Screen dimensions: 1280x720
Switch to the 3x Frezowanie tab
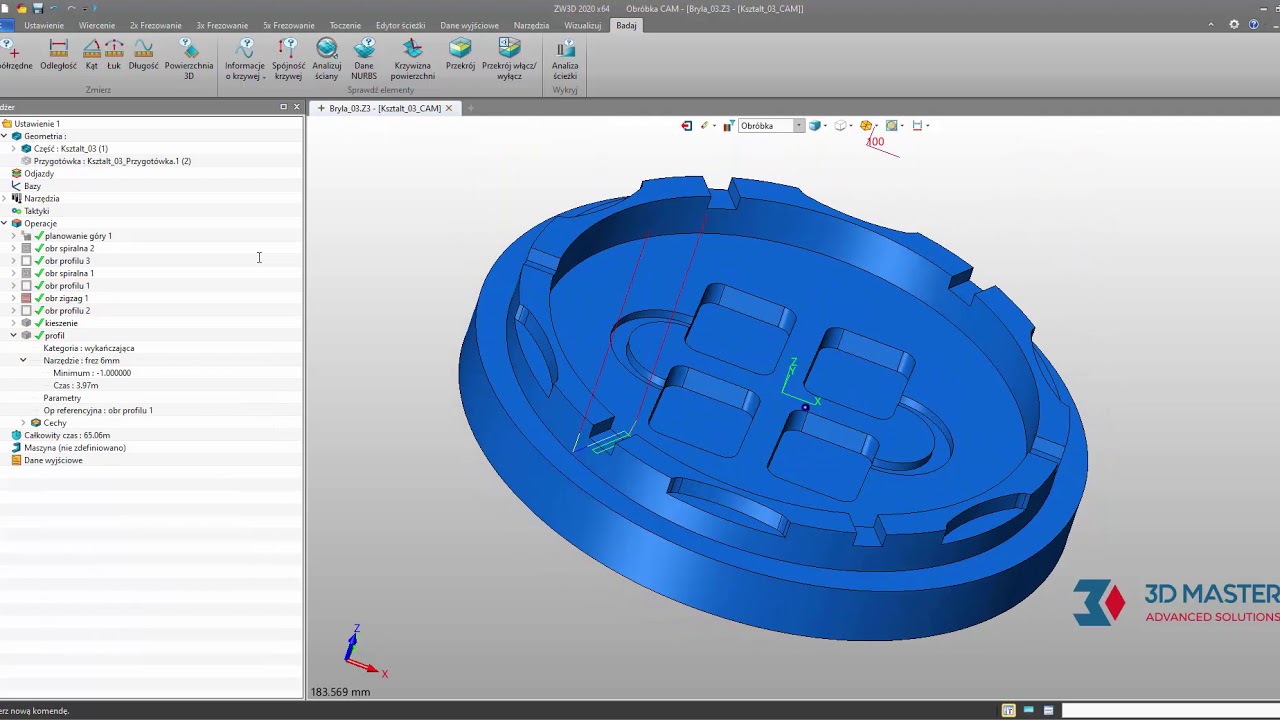pos(222,25)
